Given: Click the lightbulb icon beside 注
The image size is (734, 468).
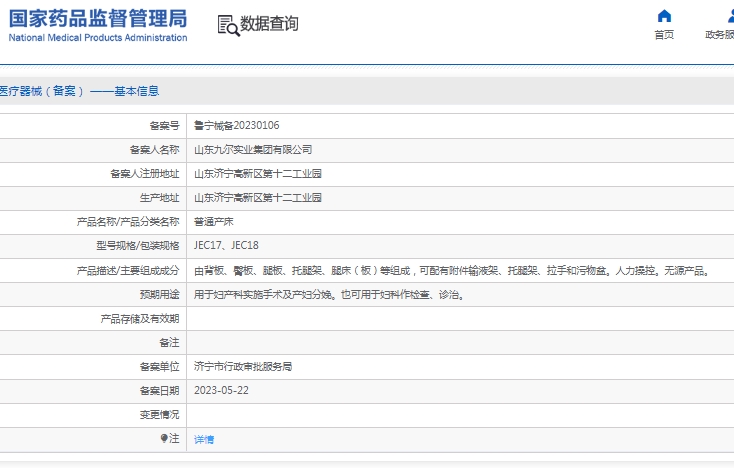Looking at the screenshot, I should coord(164,438).
